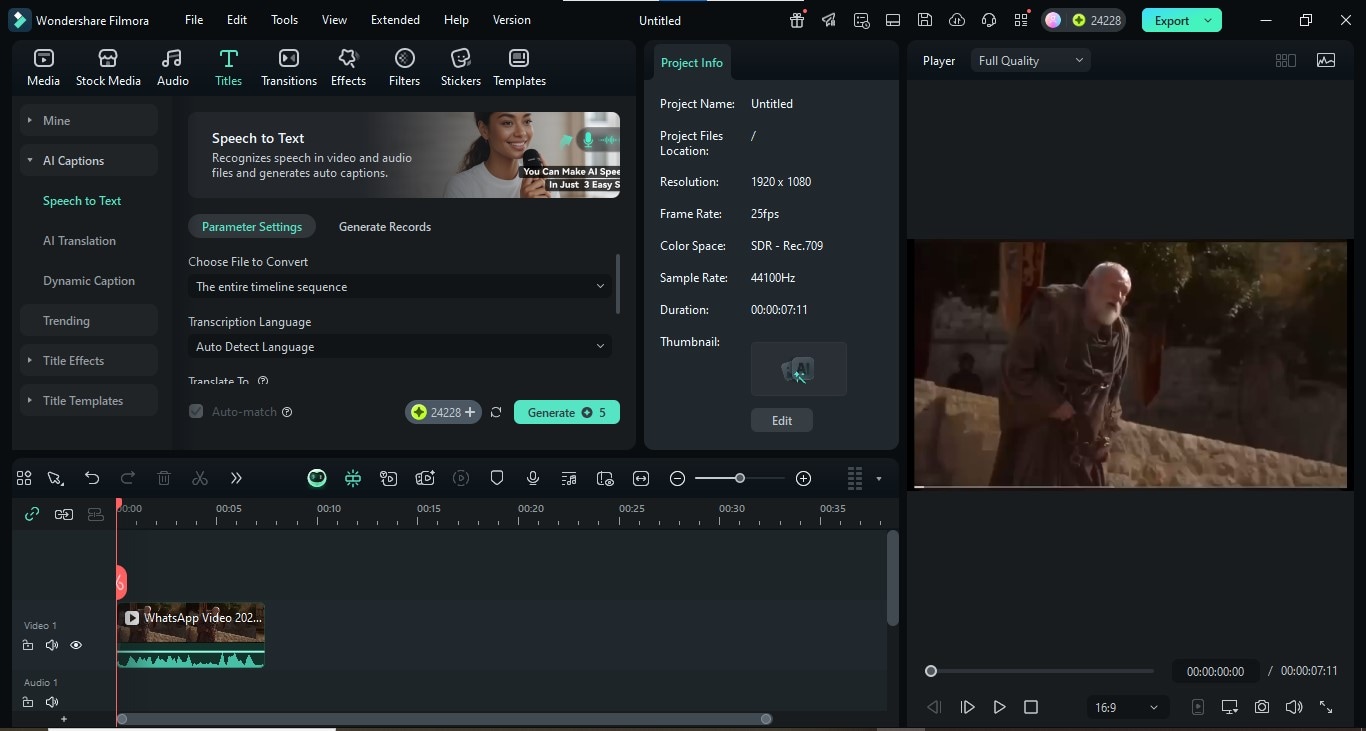Open the 16:9 aspect ratio dropdown

[1126, 707]
